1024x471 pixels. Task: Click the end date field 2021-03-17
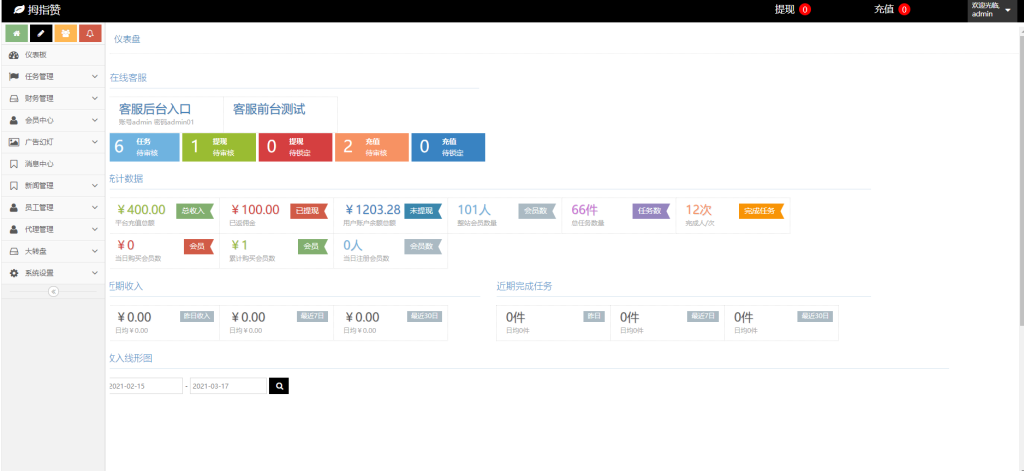coord(229,386)
